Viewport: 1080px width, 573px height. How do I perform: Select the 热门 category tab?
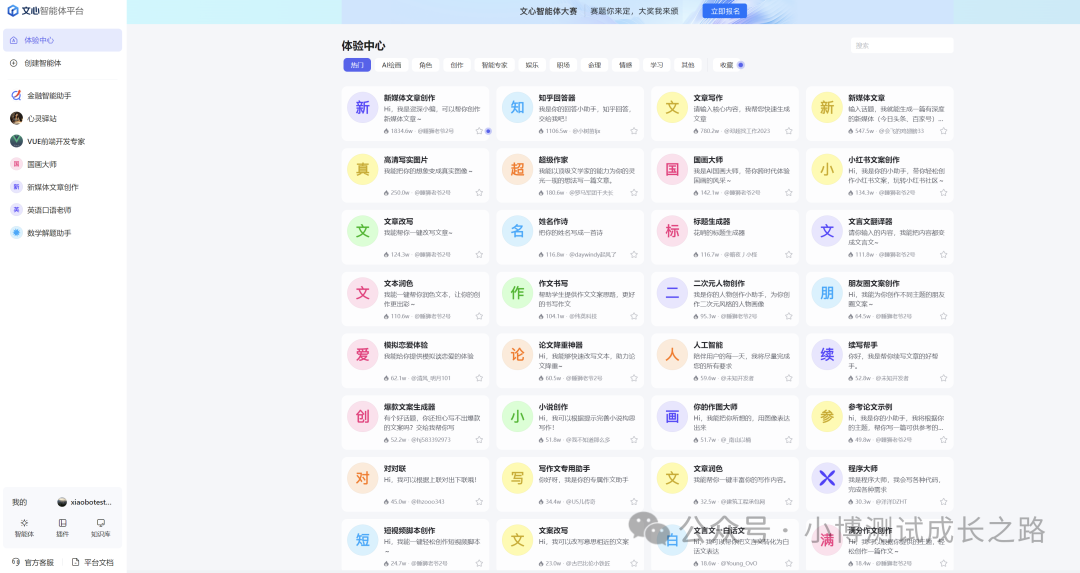[357, 65]
